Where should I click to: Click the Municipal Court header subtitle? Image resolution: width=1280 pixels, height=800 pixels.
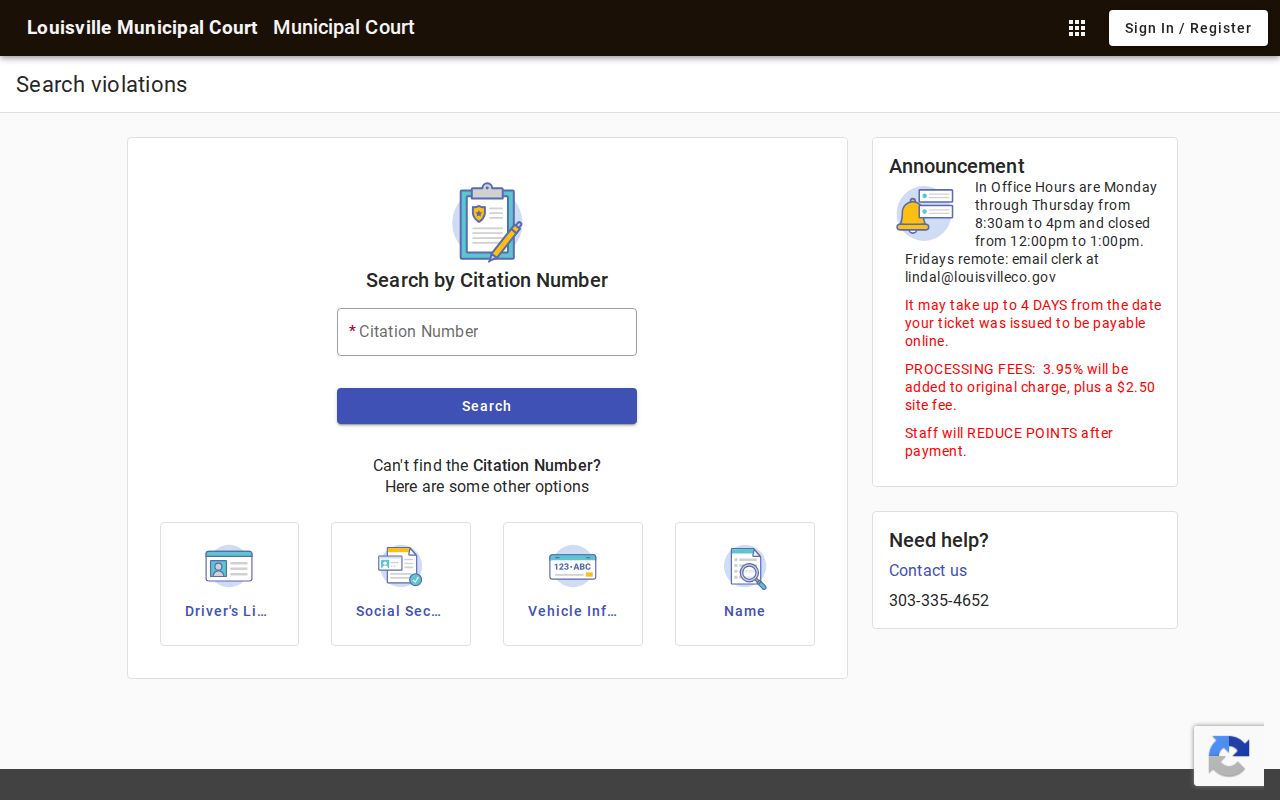coord(344,28)
